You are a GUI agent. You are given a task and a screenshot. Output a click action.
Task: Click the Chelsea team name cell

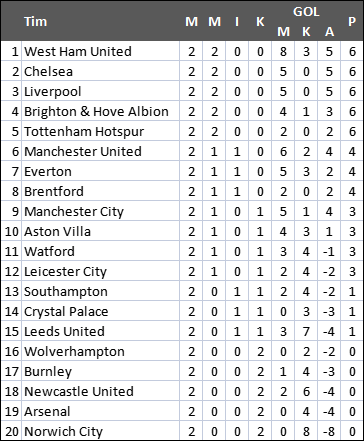tap(100, 71)
